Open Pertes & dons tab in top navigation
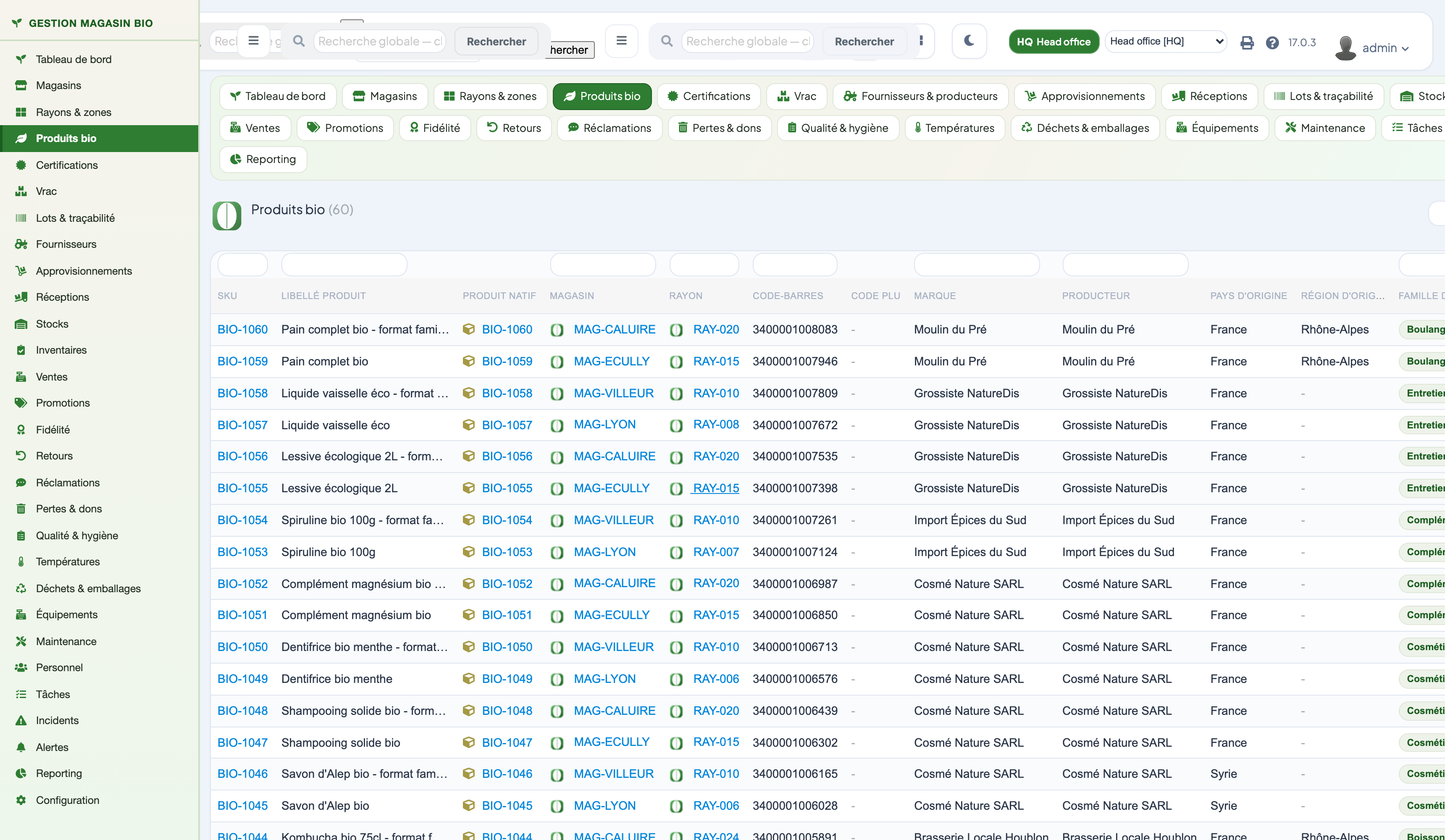 click(720, 128)
